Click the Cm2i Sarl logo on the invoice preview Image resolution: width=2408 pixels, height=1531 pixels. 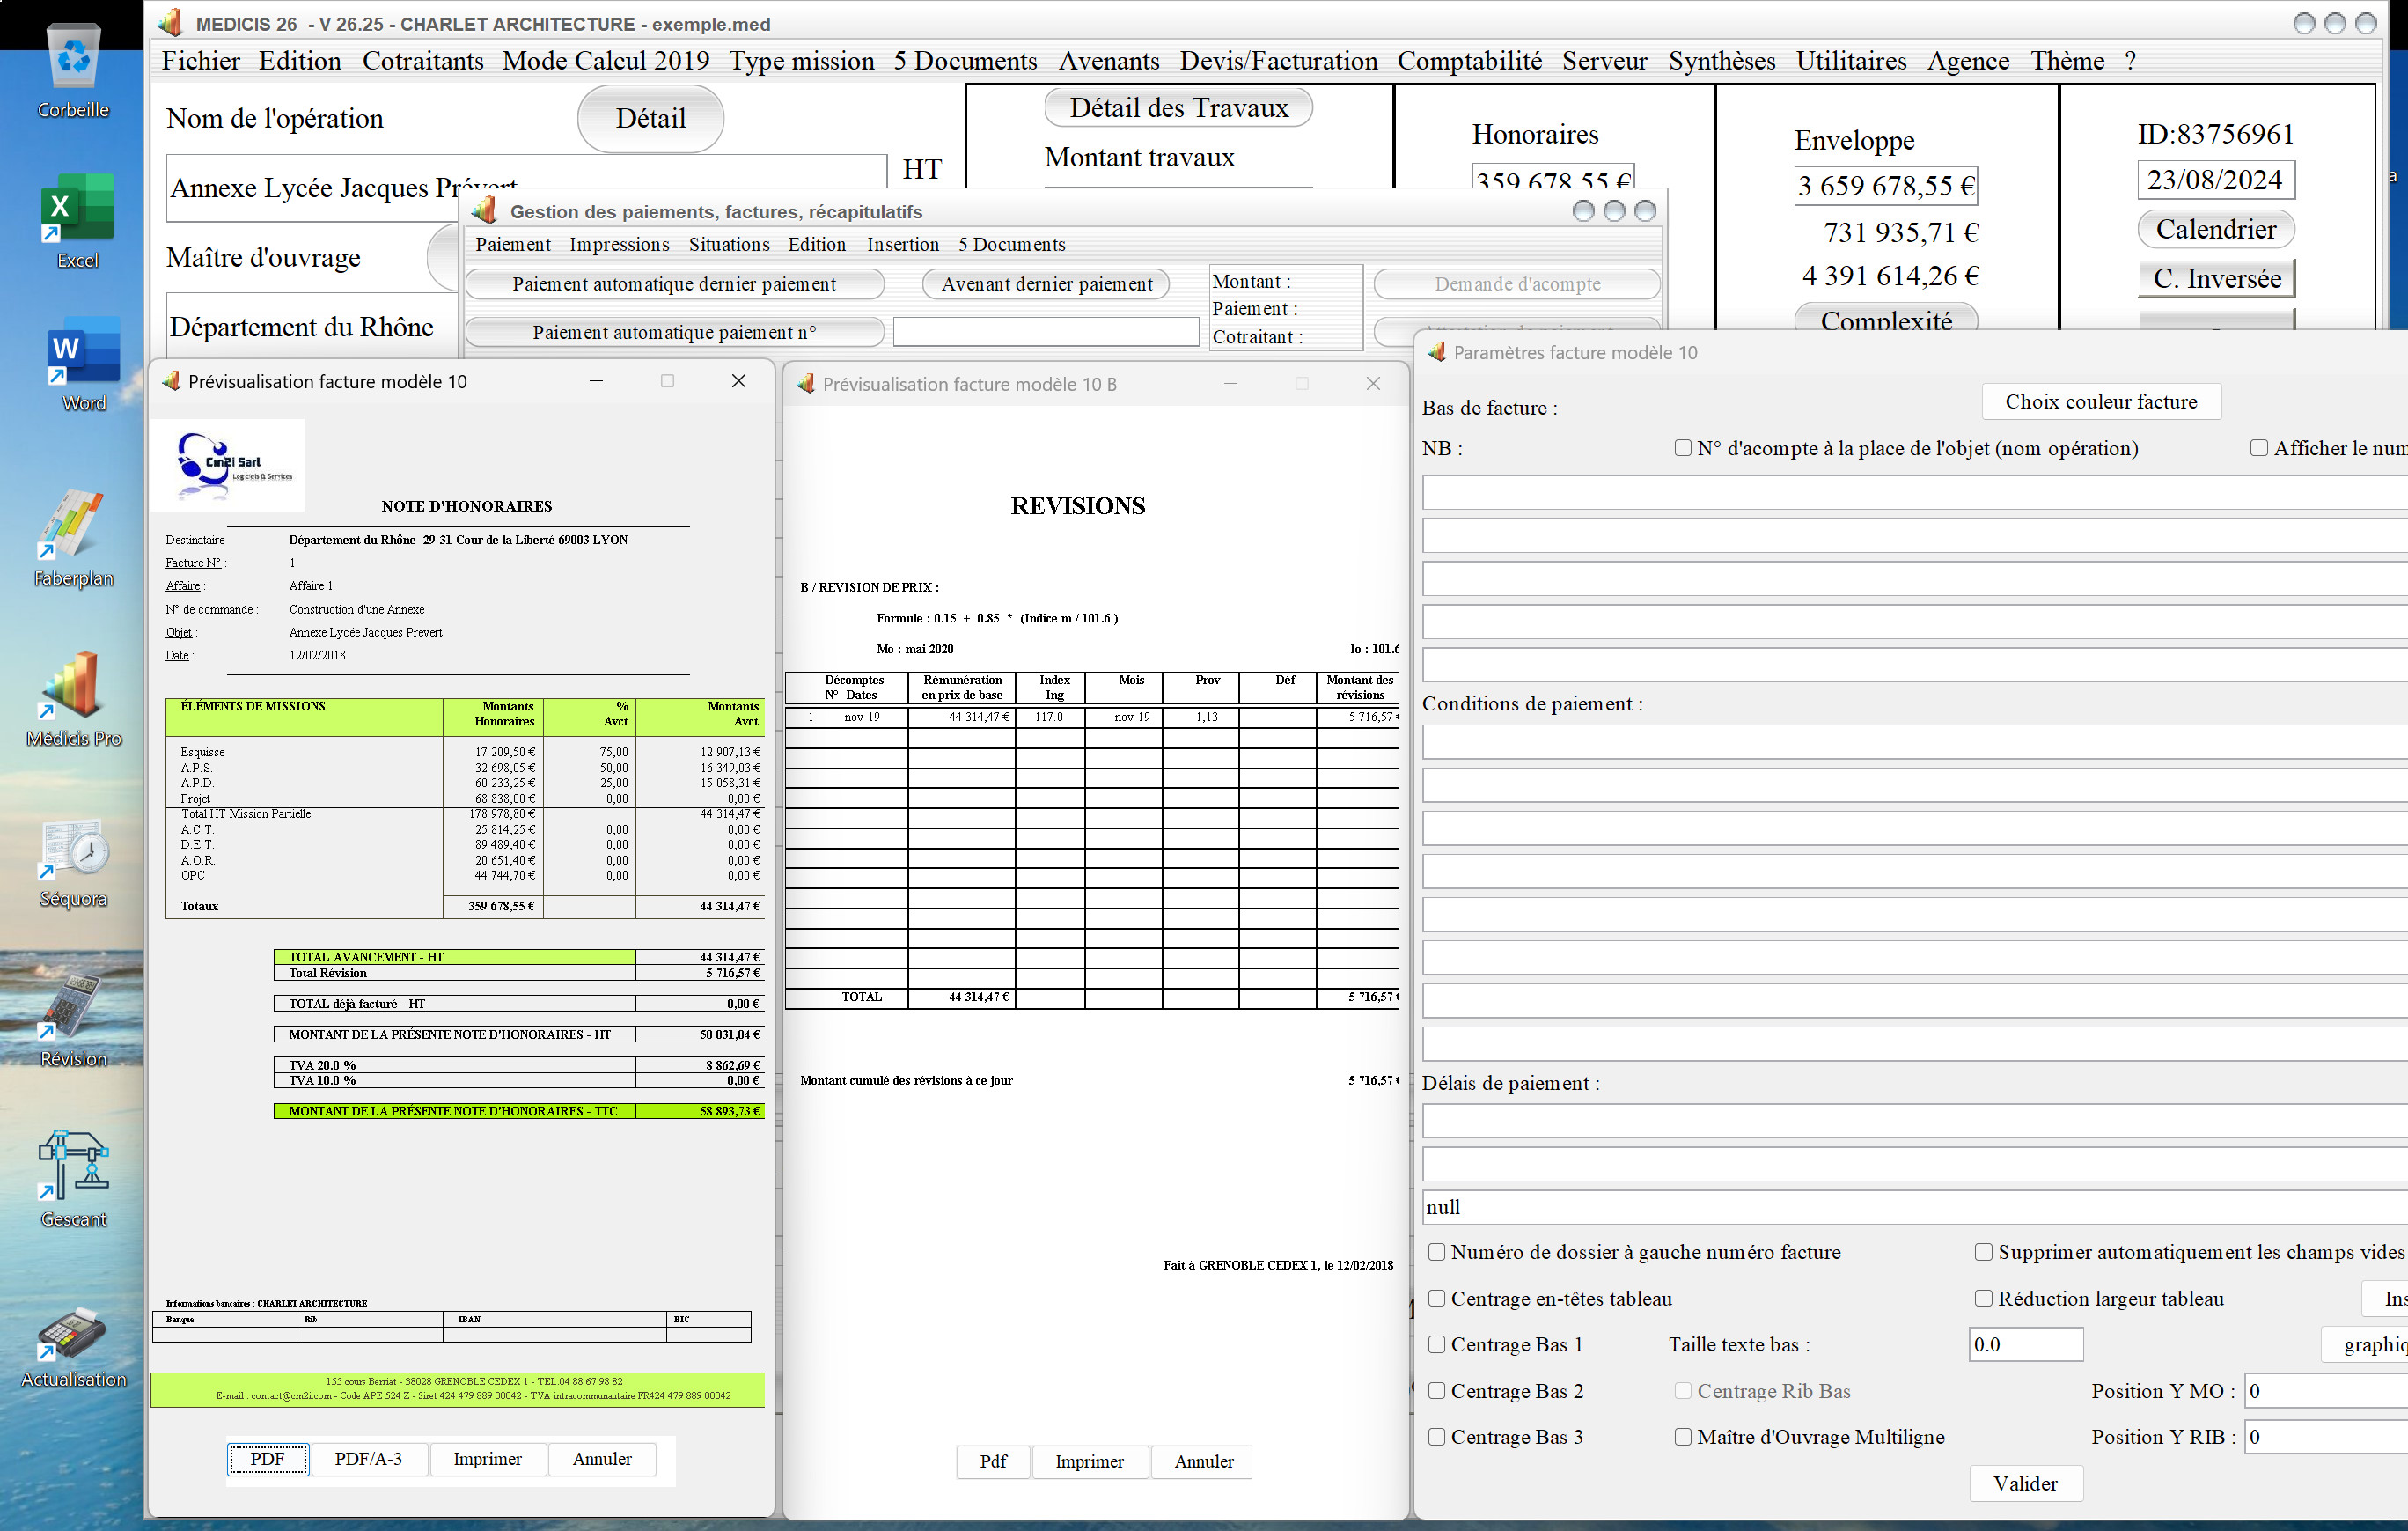(229, 465)
